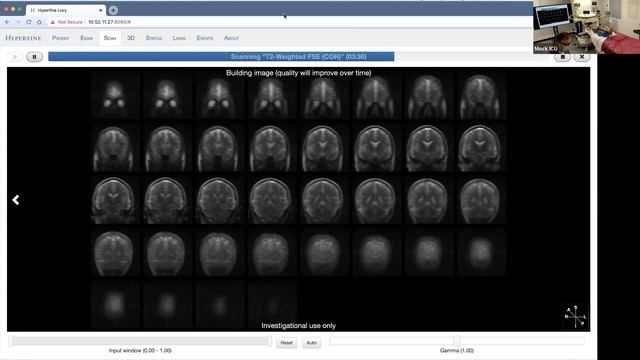Click the Gamma slider handle
640x360 pixels.
click(x=457, y=341)
